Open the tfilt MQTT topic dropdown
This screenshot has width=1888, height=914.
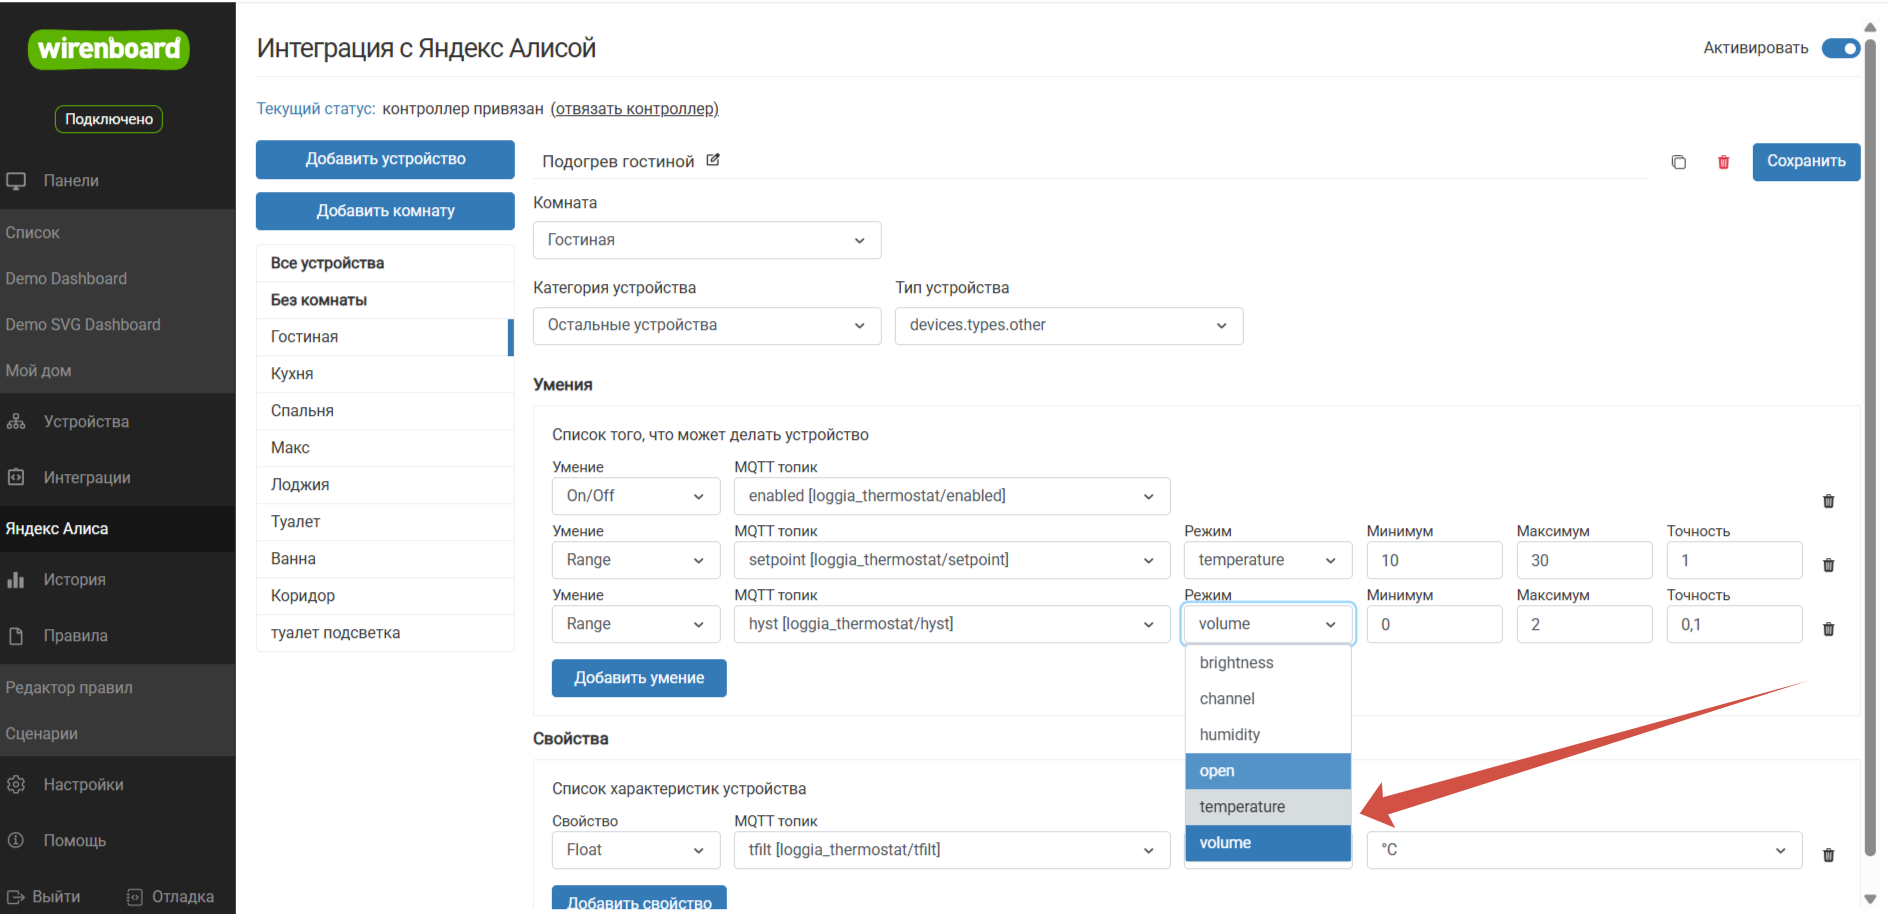pos(952,850)
